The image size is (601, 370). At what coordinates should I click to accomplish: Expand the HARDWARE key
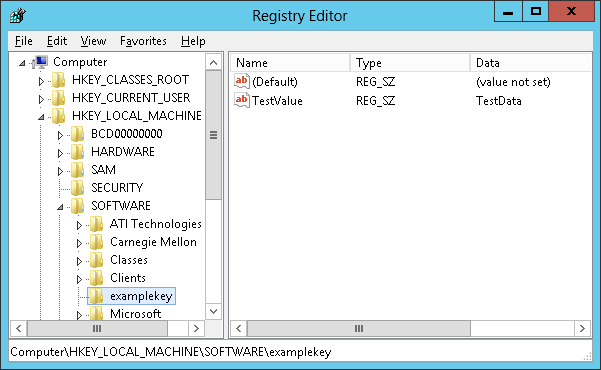pyautogui.click(x=60, y=153)
